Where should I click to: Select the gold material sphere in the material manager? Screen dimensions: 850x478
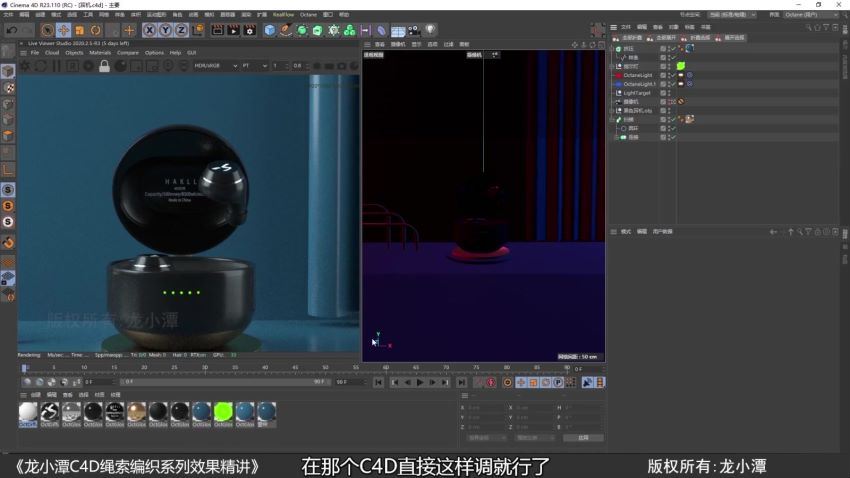136,413
